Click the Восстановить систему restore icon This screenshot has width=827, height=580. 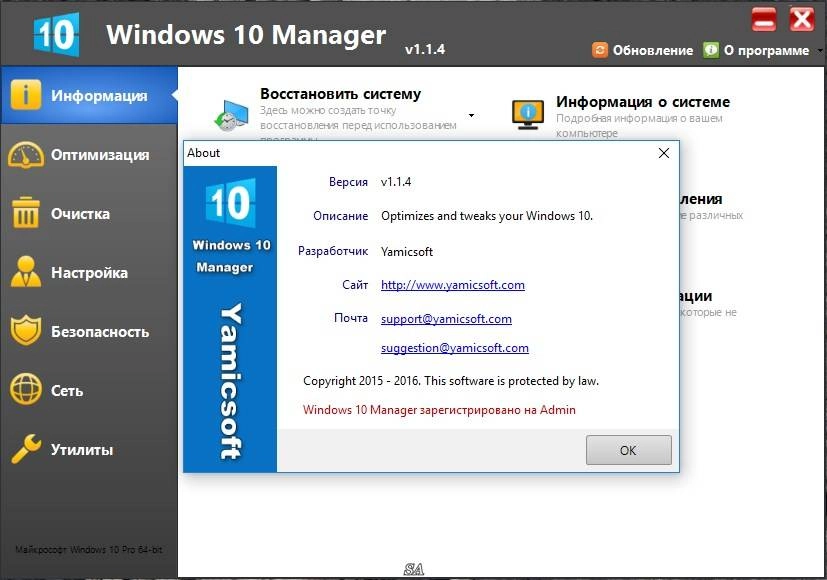click(x=232, y=115)
